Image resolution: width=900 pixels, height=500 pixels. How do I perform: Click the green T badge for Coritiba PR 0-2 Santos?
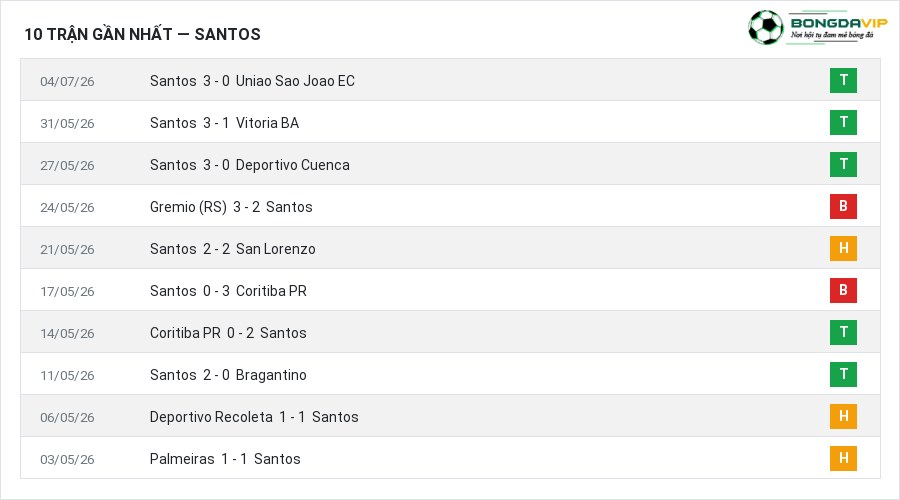click(843, 332)
